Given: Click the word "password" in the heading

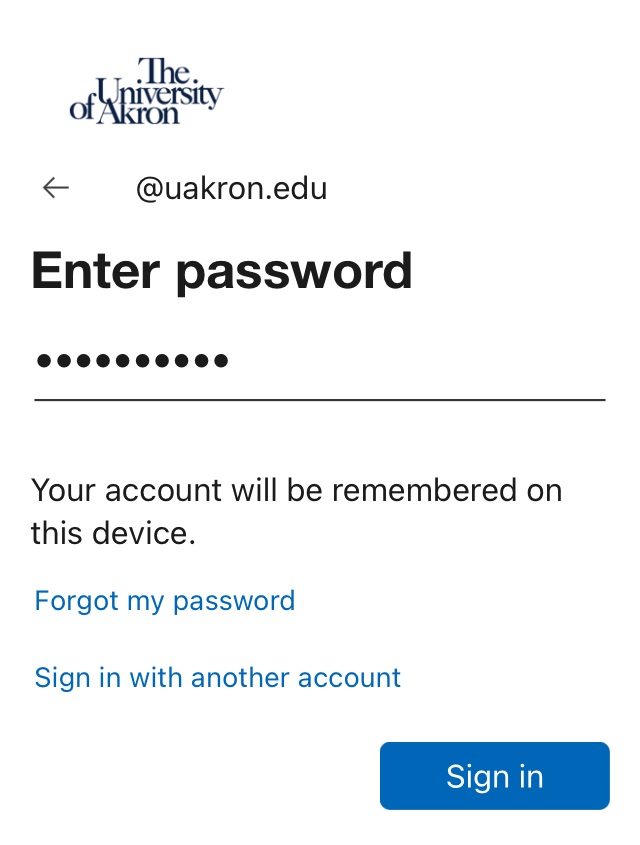Looking at the screenshot, I should [x=294, y=274].
